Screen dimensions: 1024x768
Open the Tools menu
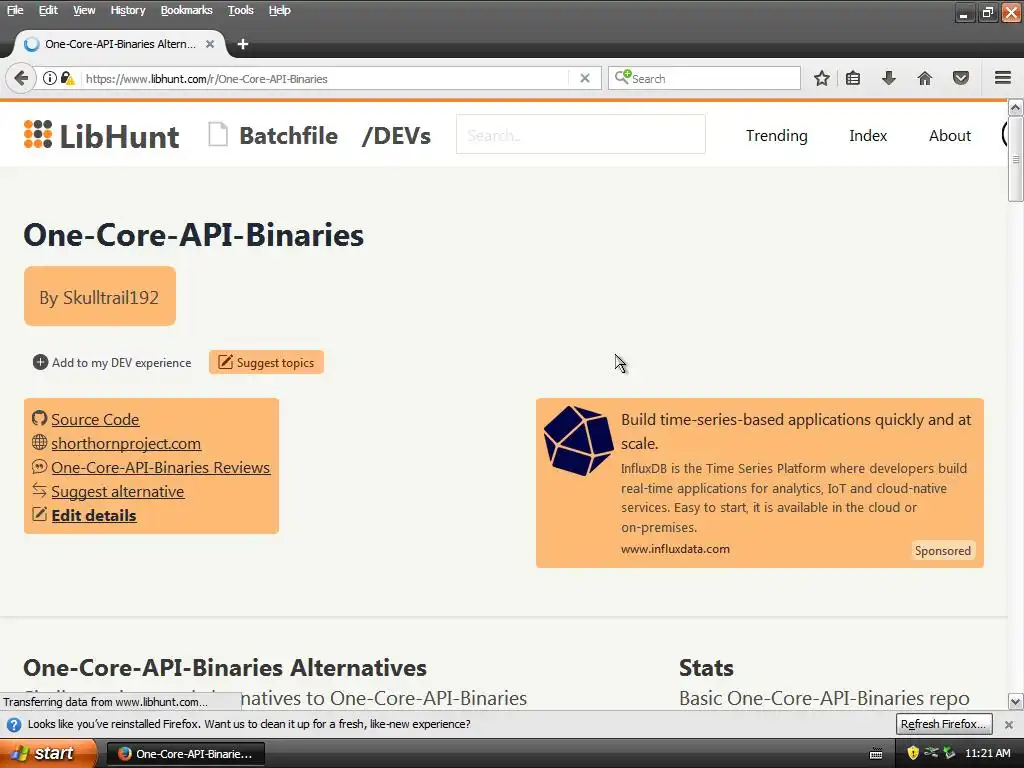[240, 10]
